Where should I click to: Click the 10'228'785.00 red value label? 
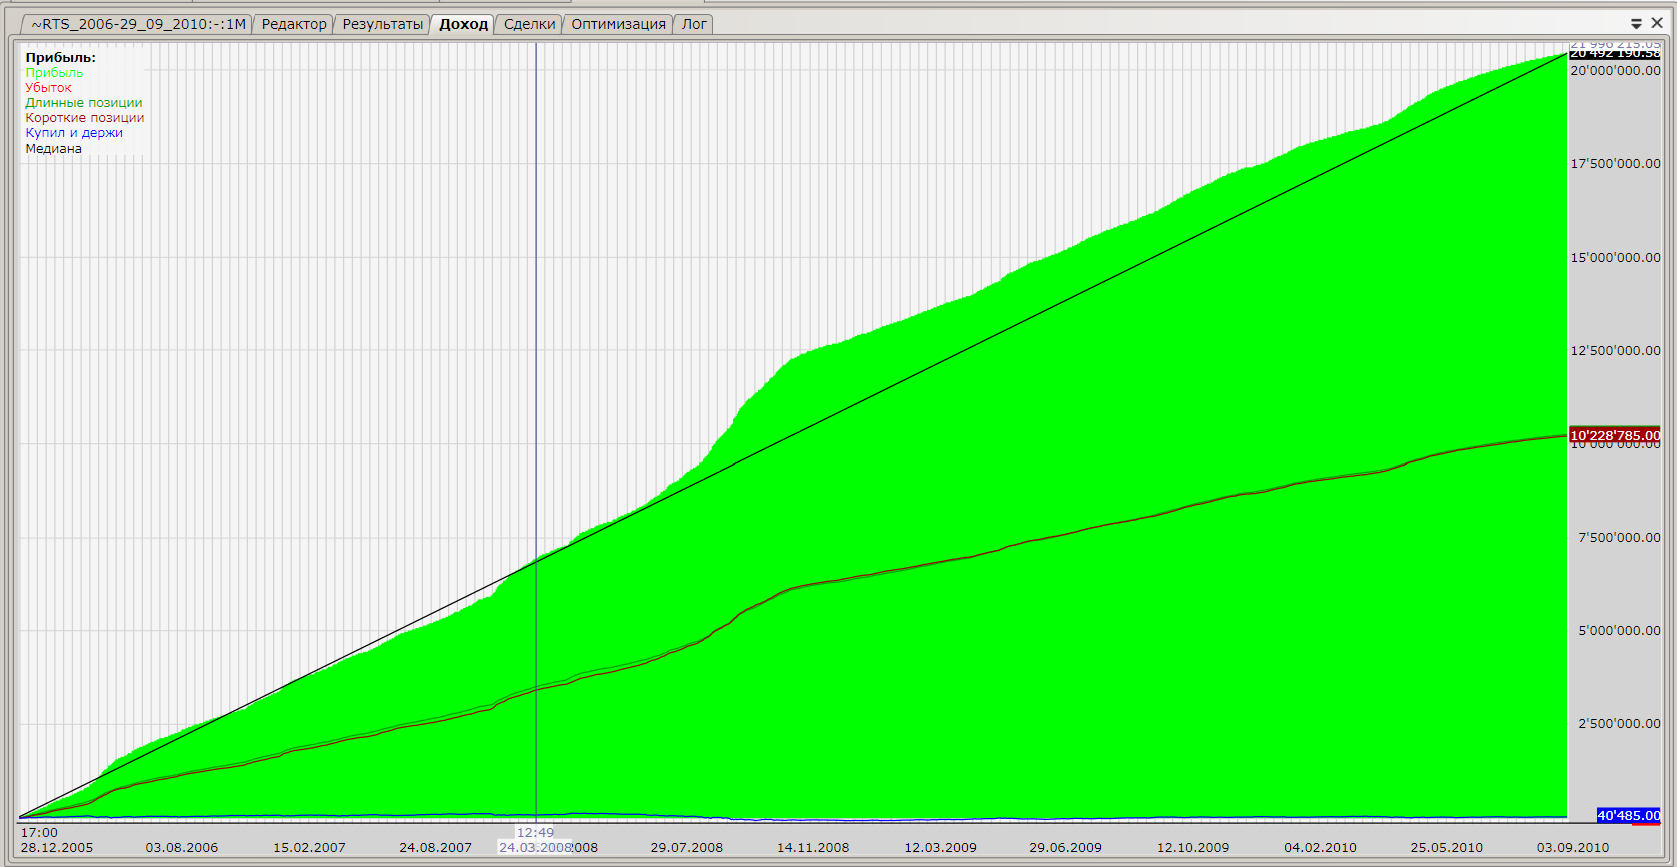(1615, 435)
